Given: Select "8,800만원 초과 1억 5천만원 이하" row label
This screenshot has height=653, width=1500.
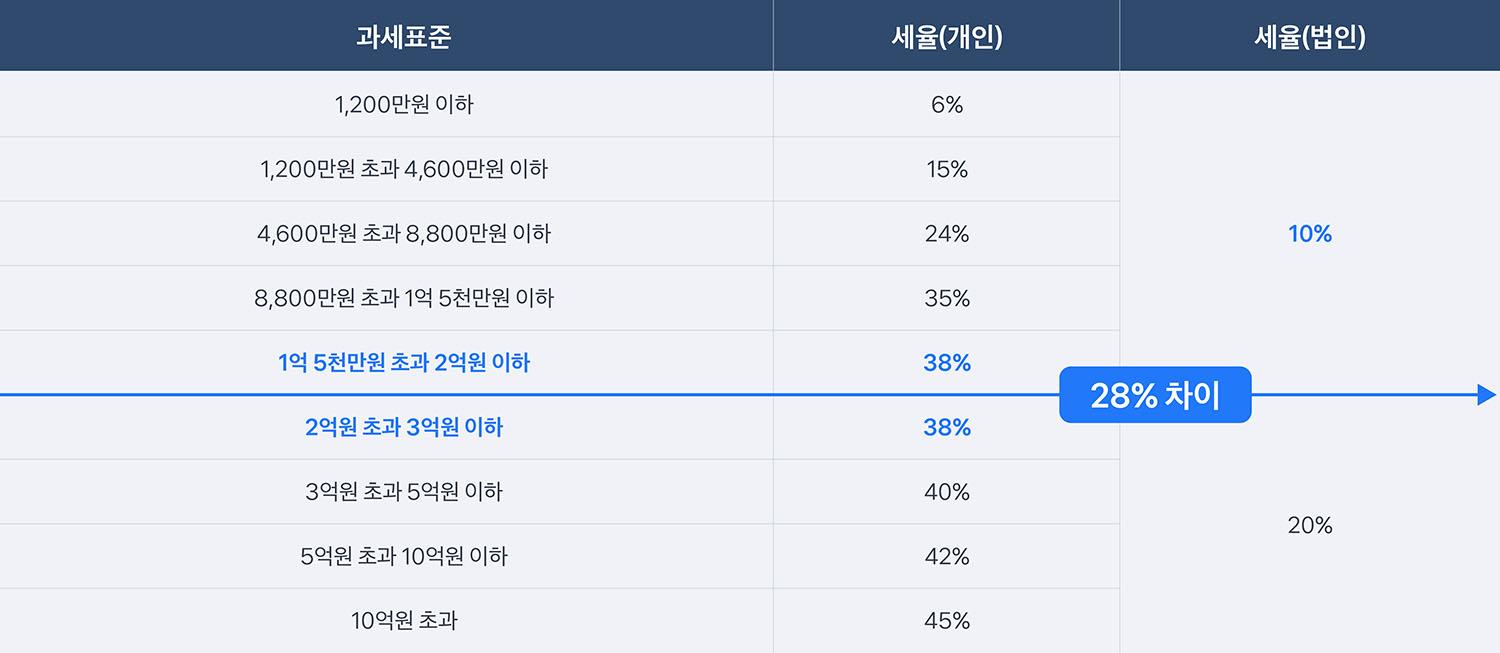Looking at the screenshot, I should [404, 298].
